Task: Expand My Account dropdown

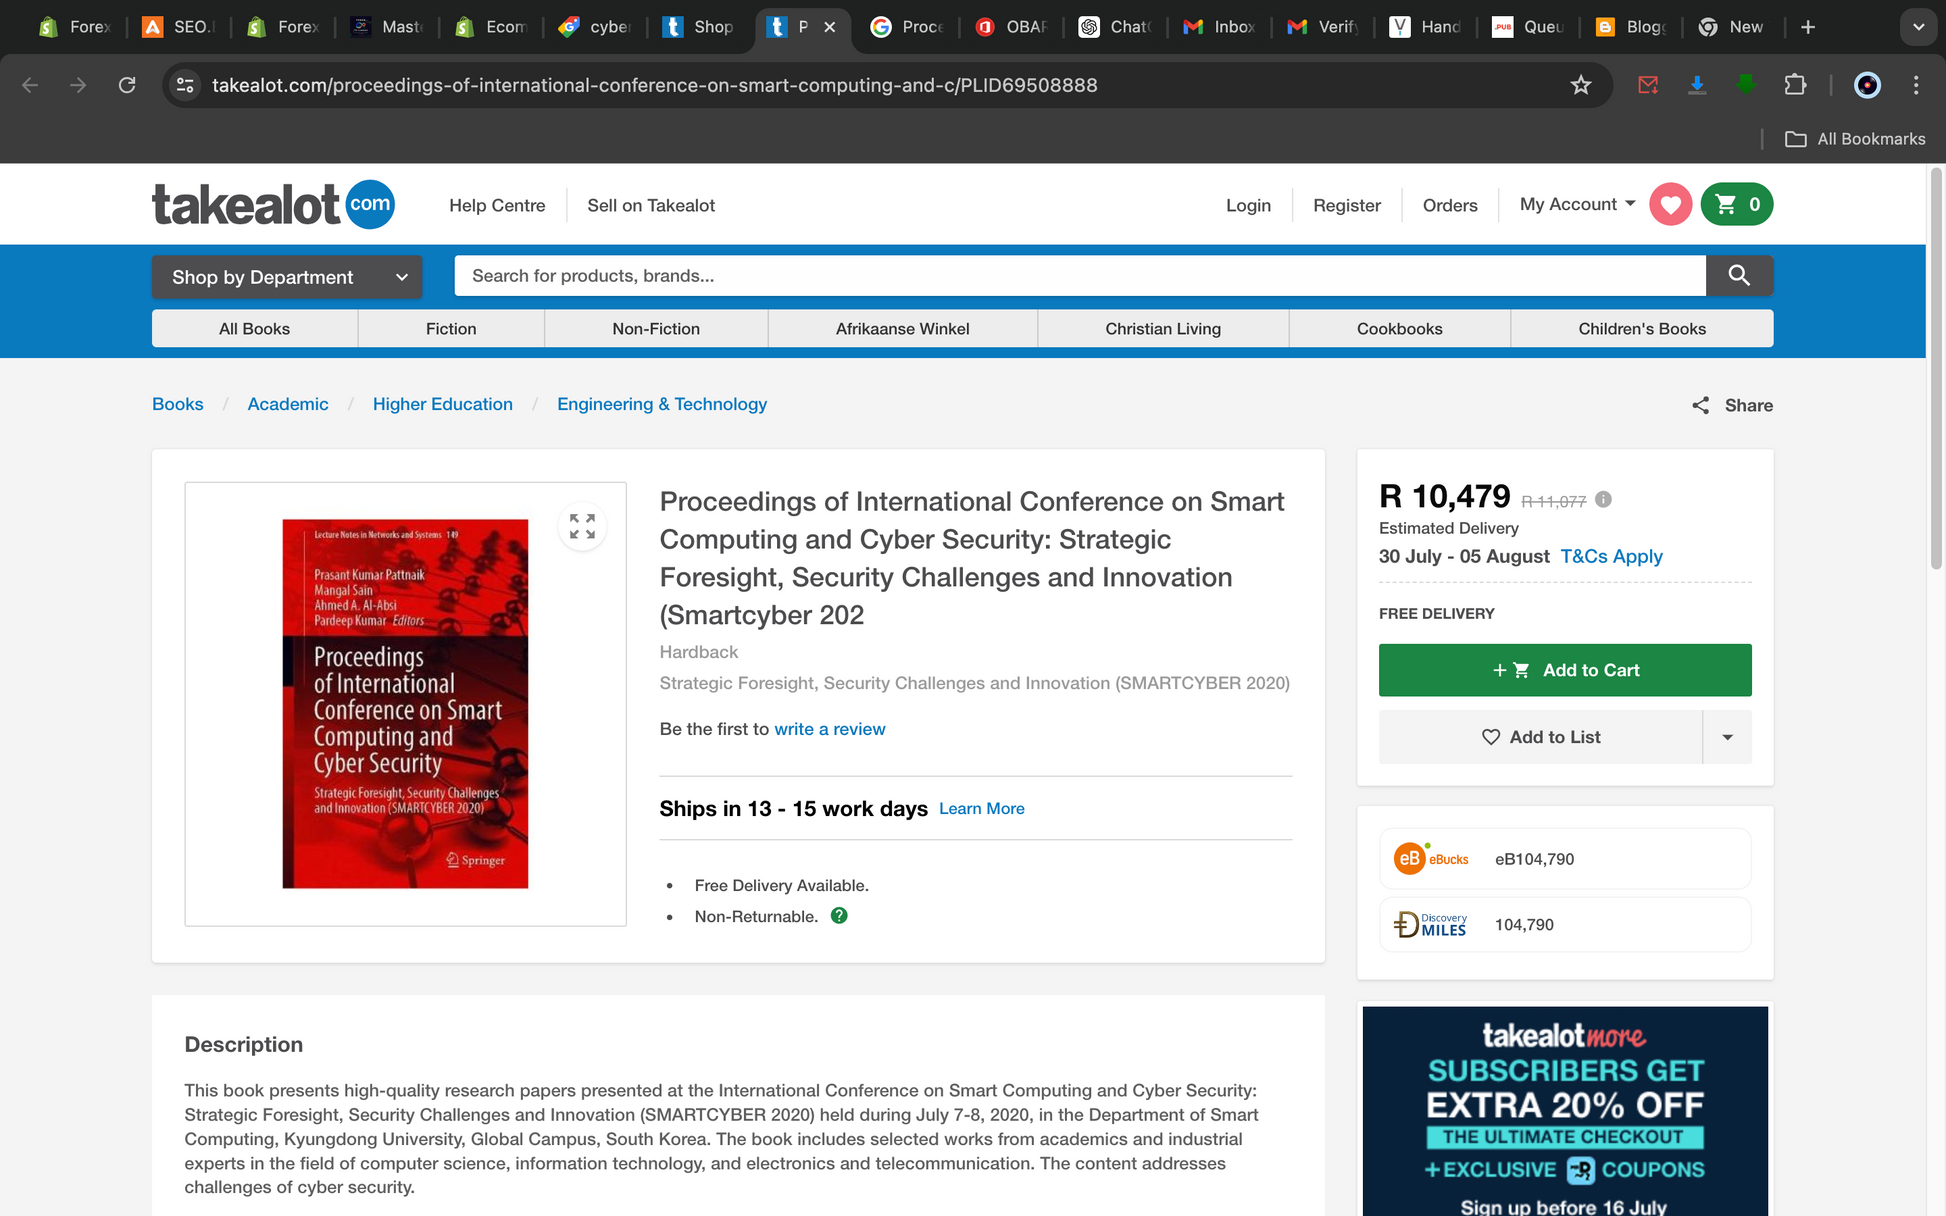Action: 1577,204
